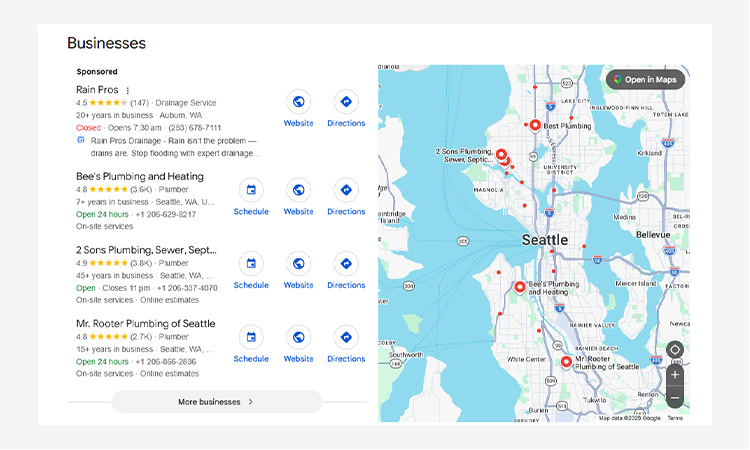
Task: Open Bee's Plumbing and Heating website icon
Action: click(298, 190)
